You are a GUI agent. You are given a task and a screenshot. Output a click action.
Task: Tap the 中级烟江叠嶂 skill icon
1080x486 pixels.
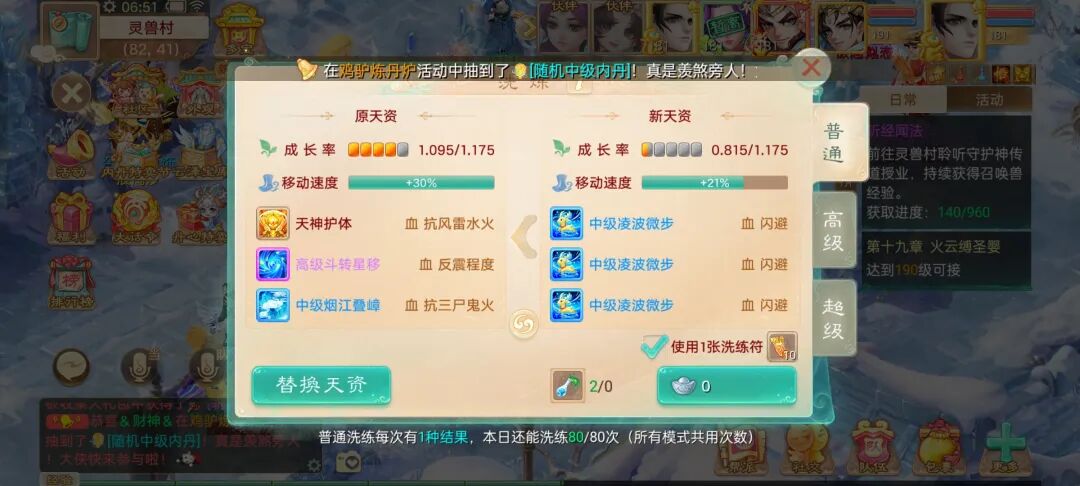point(273,305)
